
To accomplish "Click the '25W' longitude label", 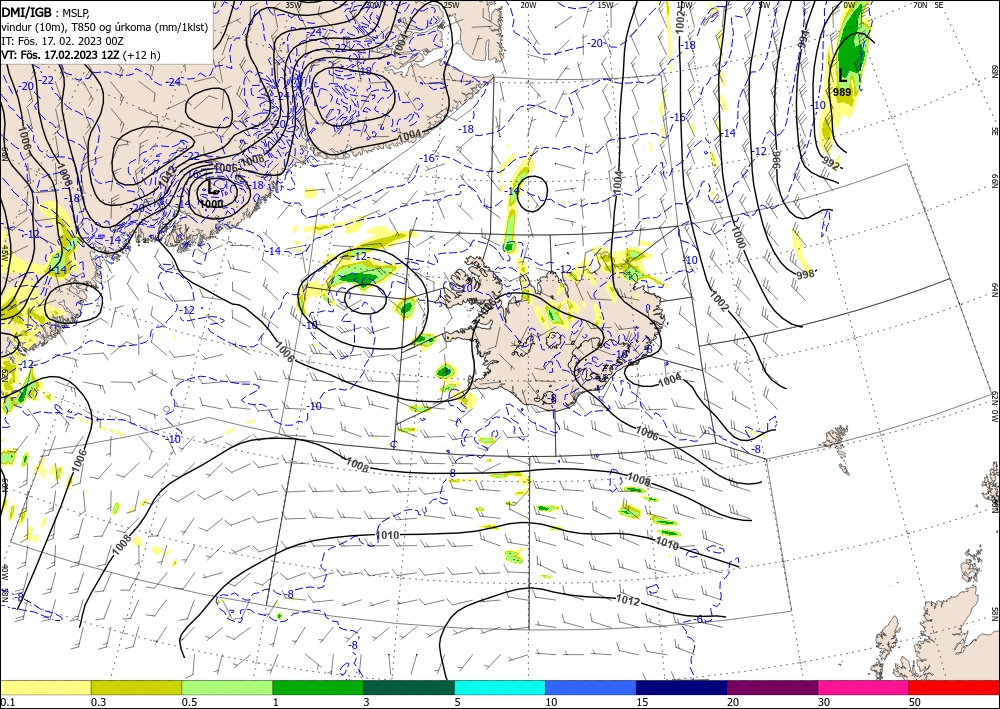I will (x=451, y=5).
